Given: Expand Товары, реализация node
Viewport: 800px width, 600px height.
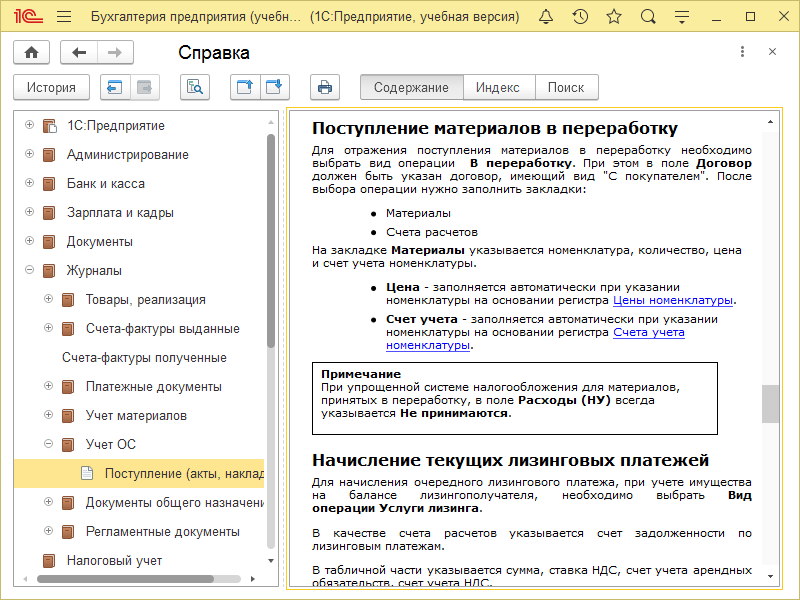Looking at the screenshot, I should click(48, 298).
